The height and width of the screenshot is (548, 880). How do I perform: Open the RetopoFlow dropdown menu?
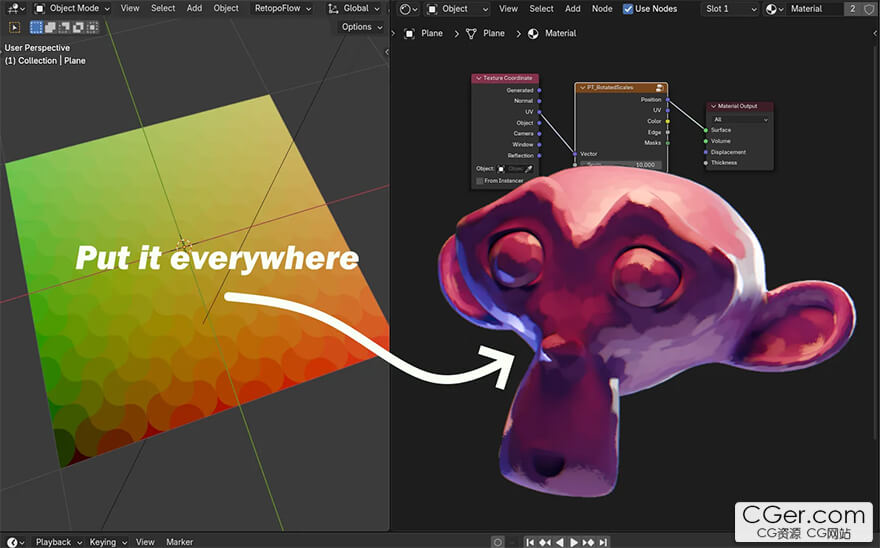[x=282, y=8]
